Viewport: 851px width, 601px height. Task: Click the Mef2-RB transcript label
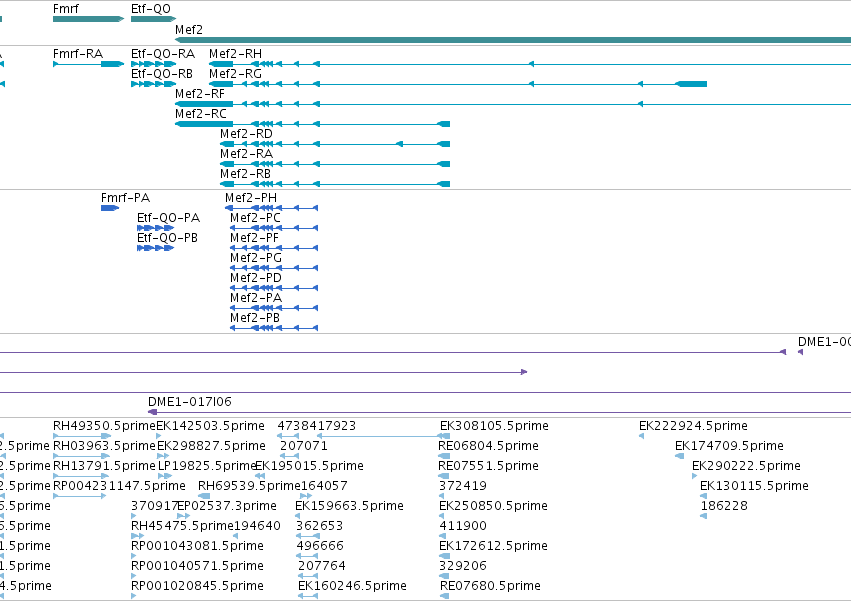click(245, 174)
